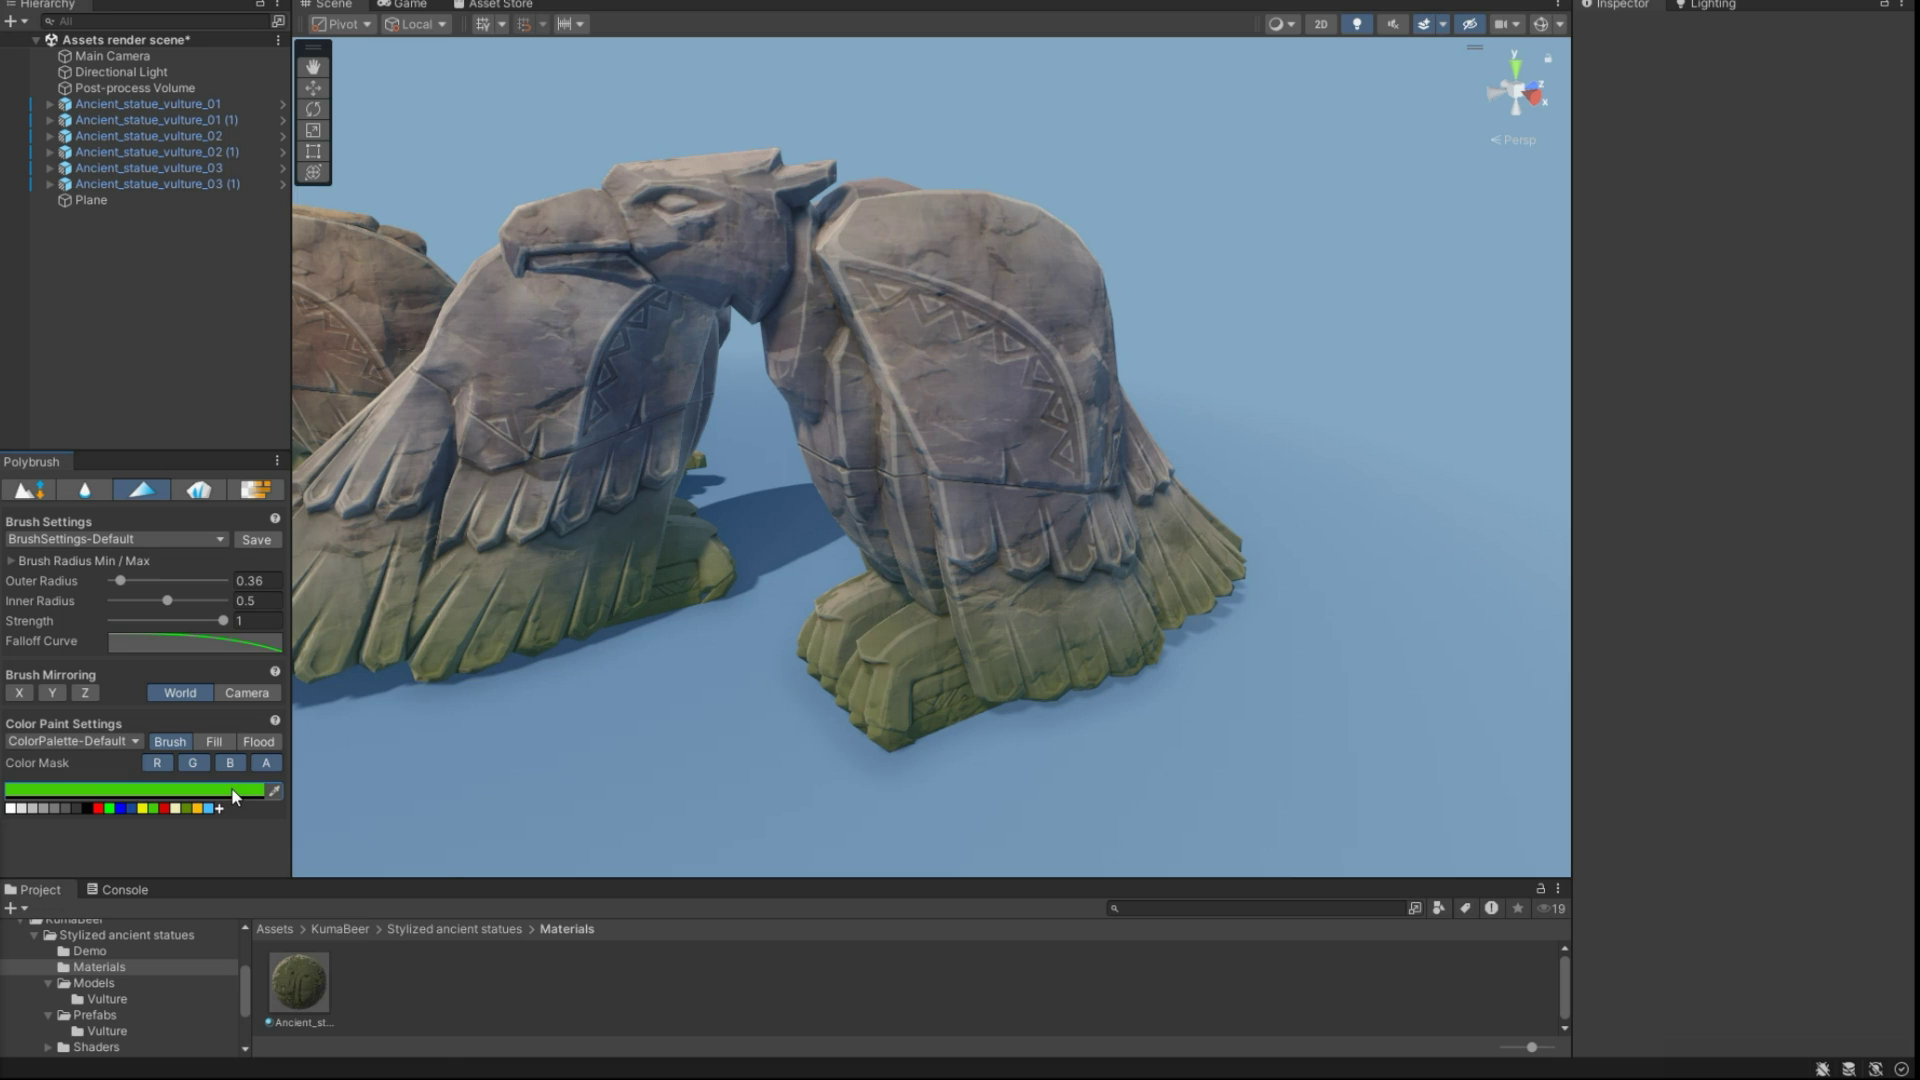This screenshot has width=1920, height=1080.
Task: Toggle Y axis brush mirroring
Action: point(52,693)
